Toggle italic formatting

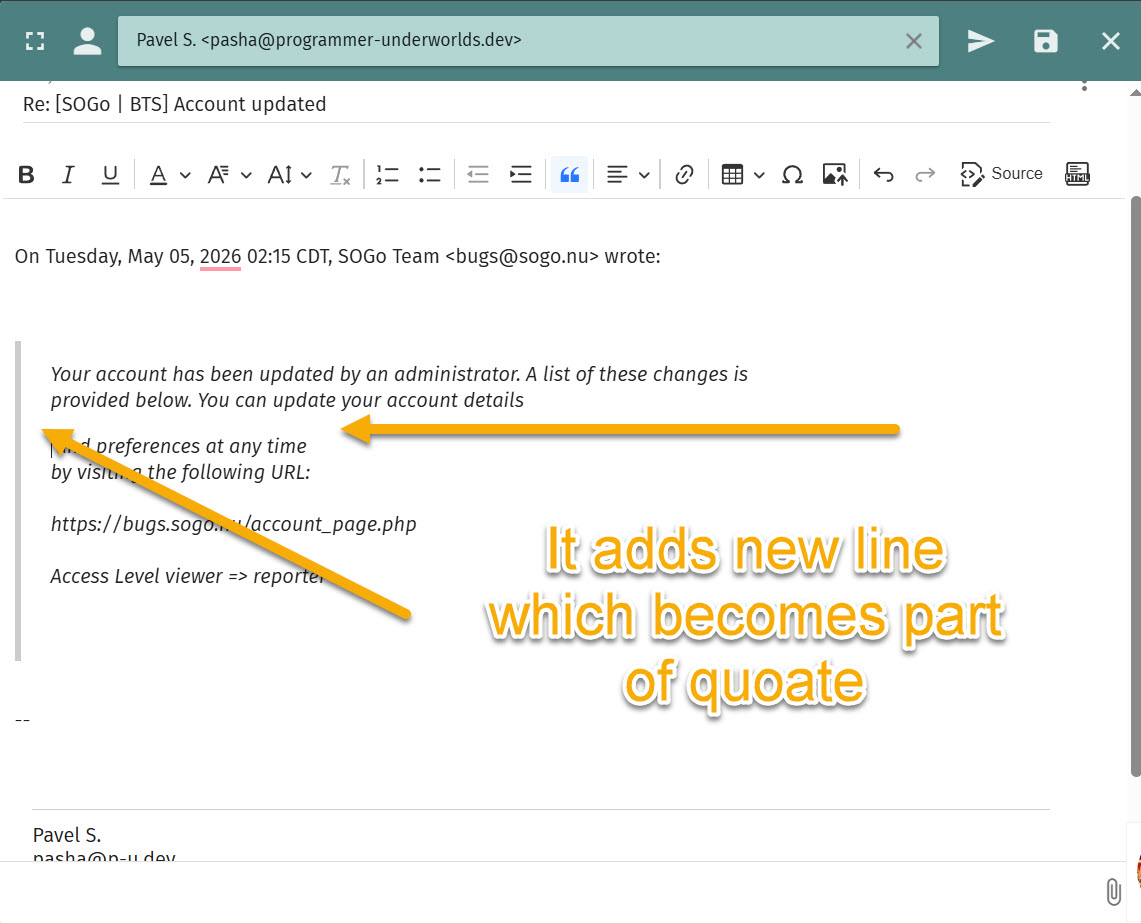(68, 175)
